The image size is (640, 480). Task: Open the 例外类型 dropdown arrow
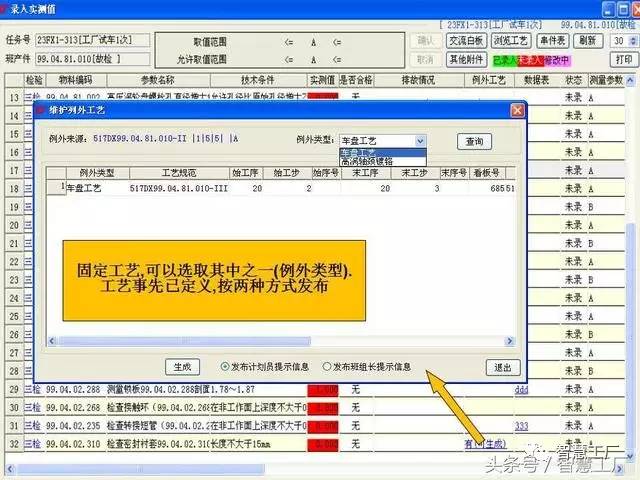click(x=420, y=142)
